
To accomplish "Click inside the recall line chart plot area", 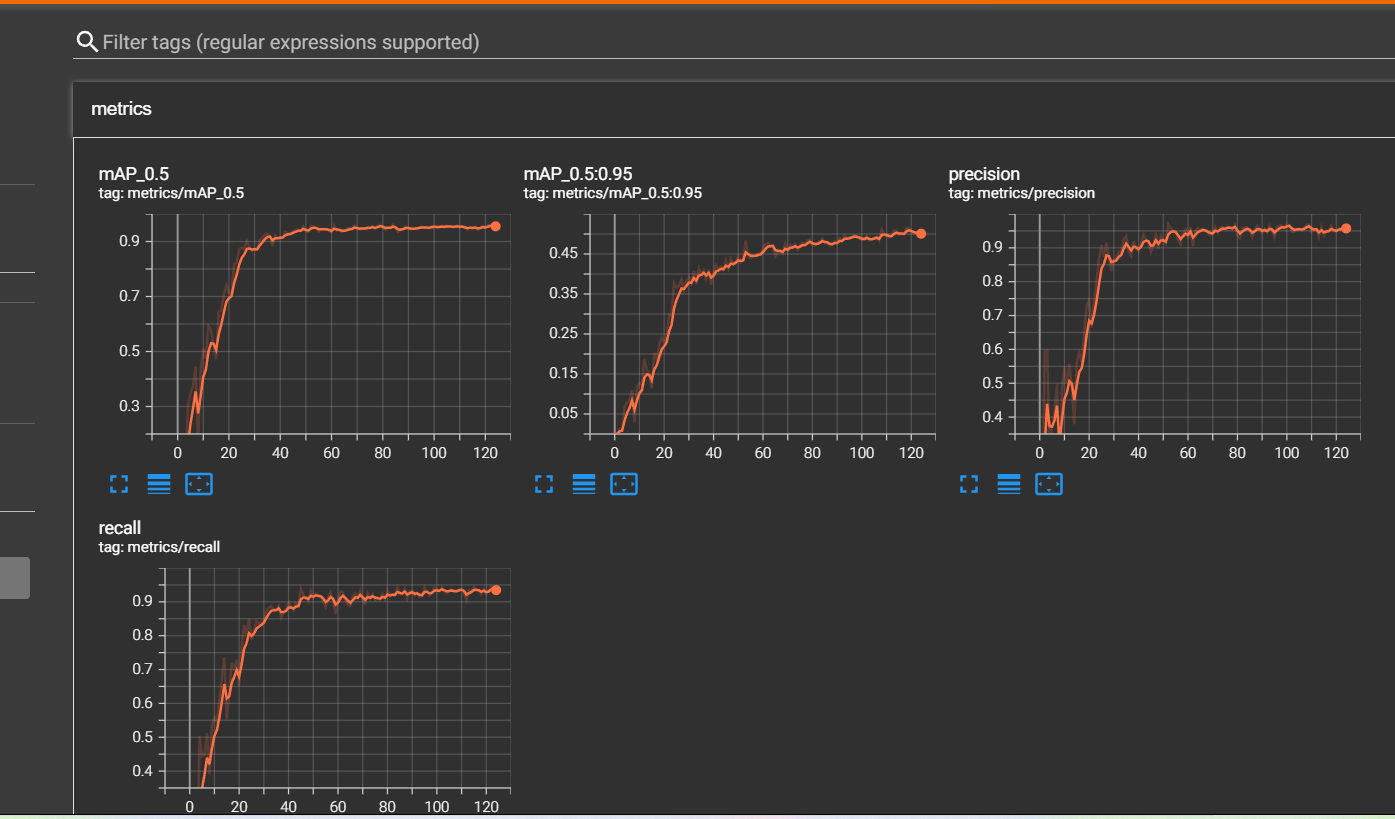I will point(336,680).
